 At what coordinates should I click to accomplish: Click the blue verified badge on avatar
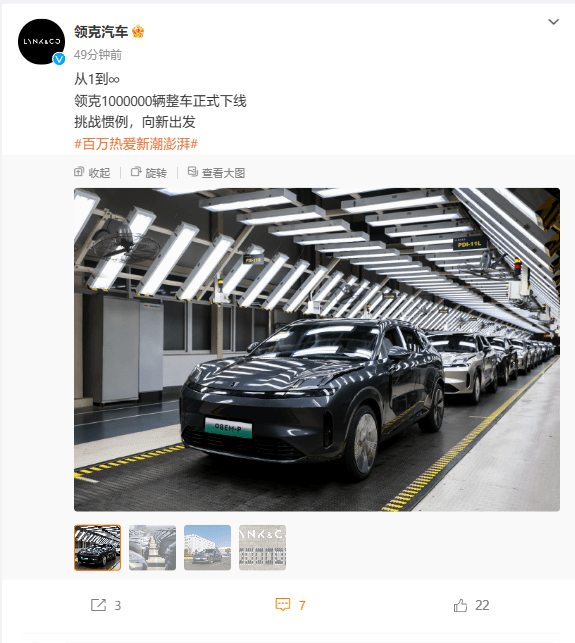coord(59,59)
